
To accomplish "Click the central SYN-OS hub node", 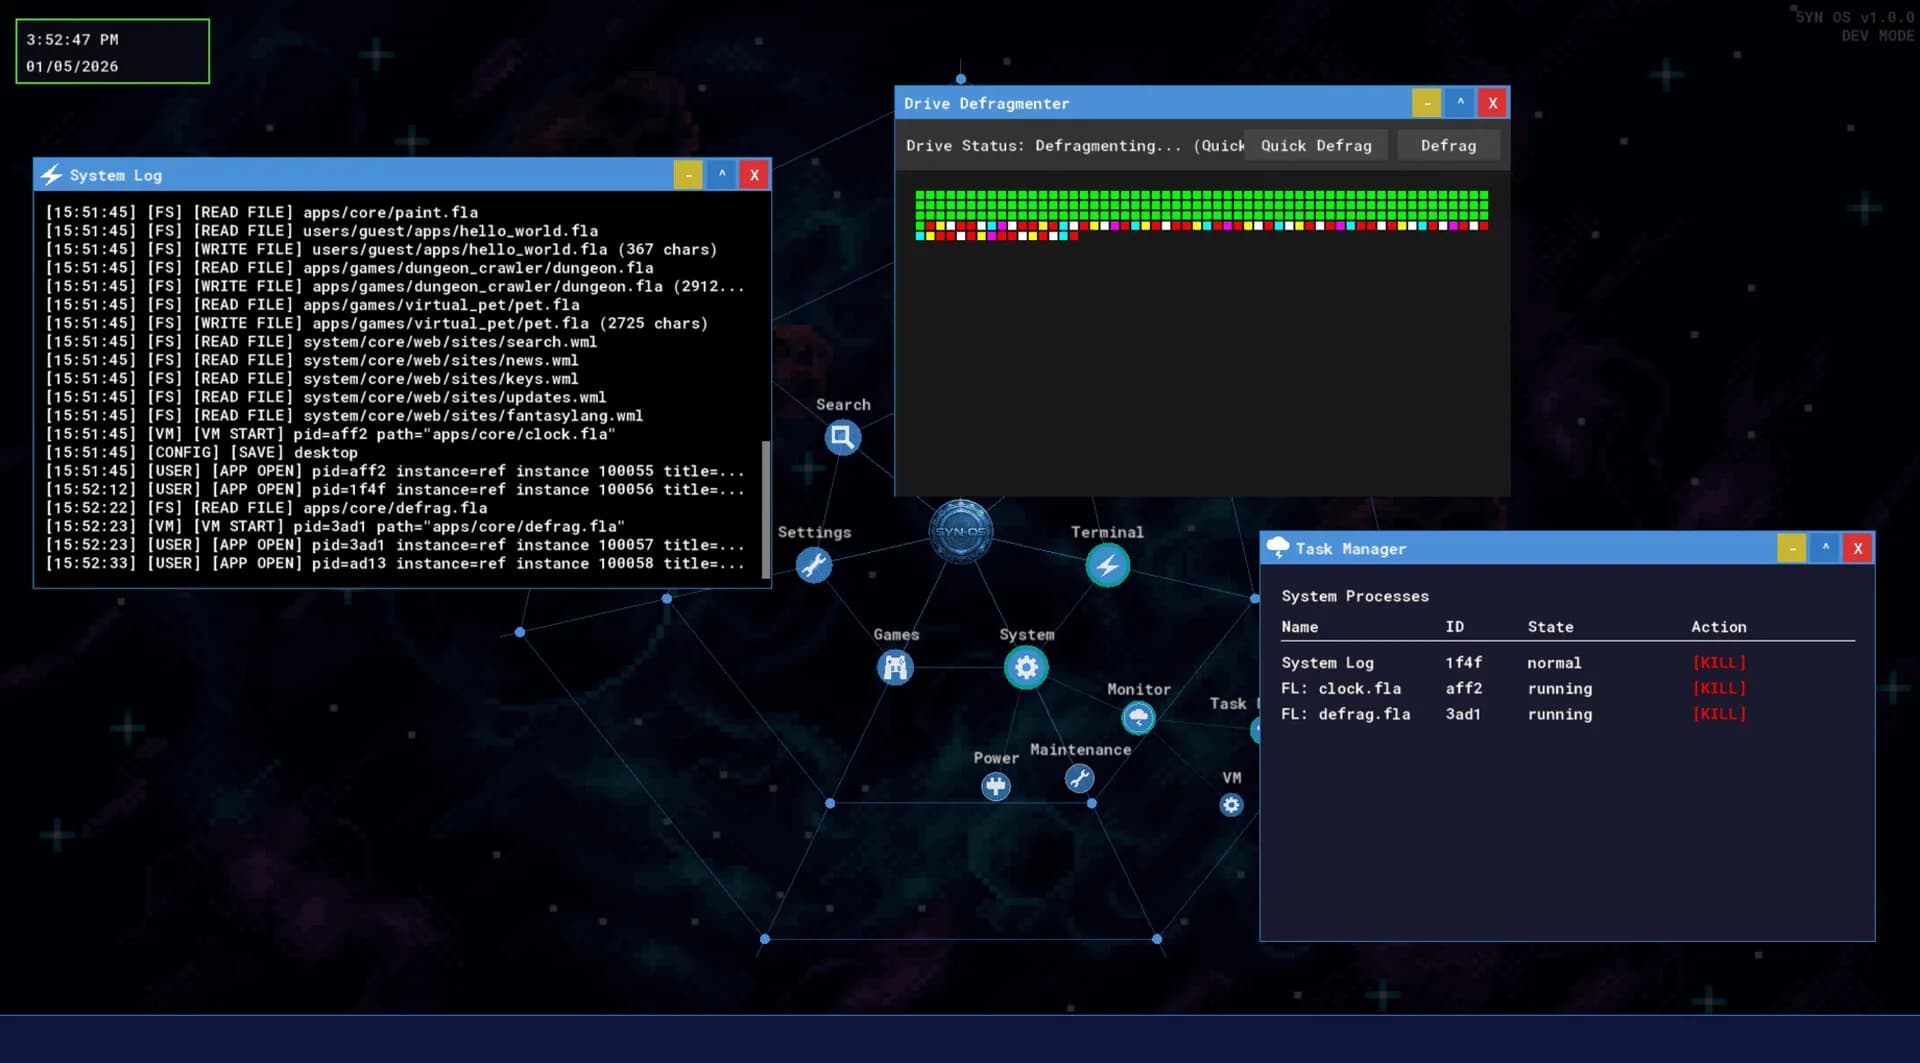I will 961,531.
